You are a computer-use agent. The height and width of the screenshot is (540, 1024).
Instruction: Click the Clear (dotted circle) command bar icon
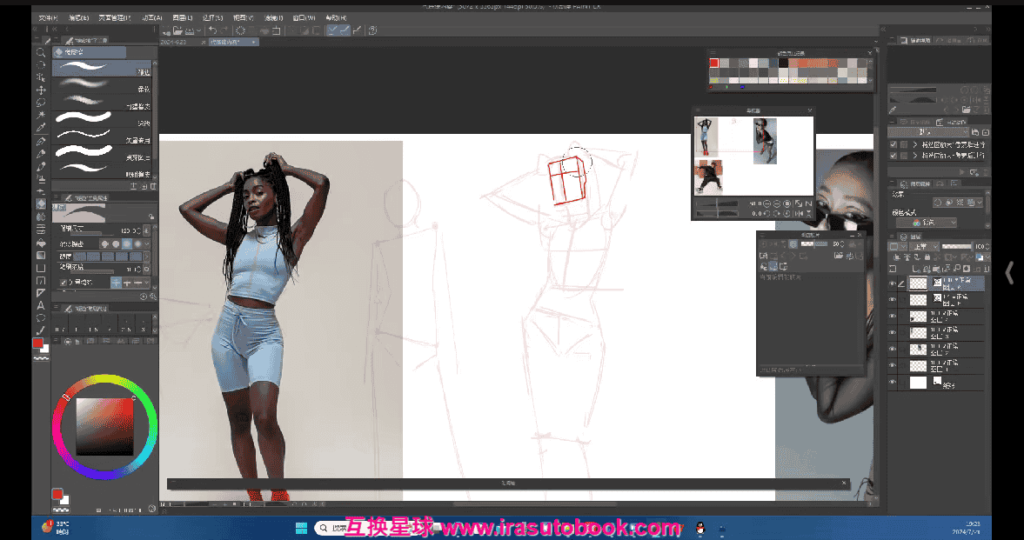[240, 31]
